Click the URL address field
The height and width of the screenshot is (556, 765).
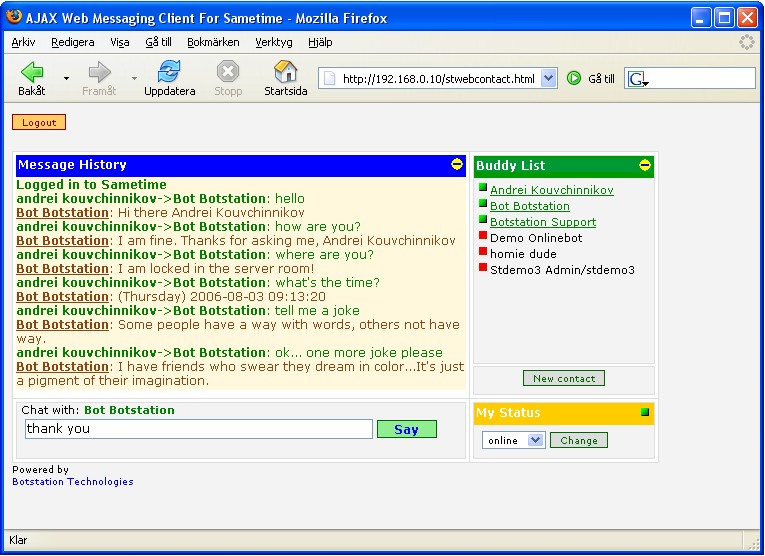(x=439, y=79)
